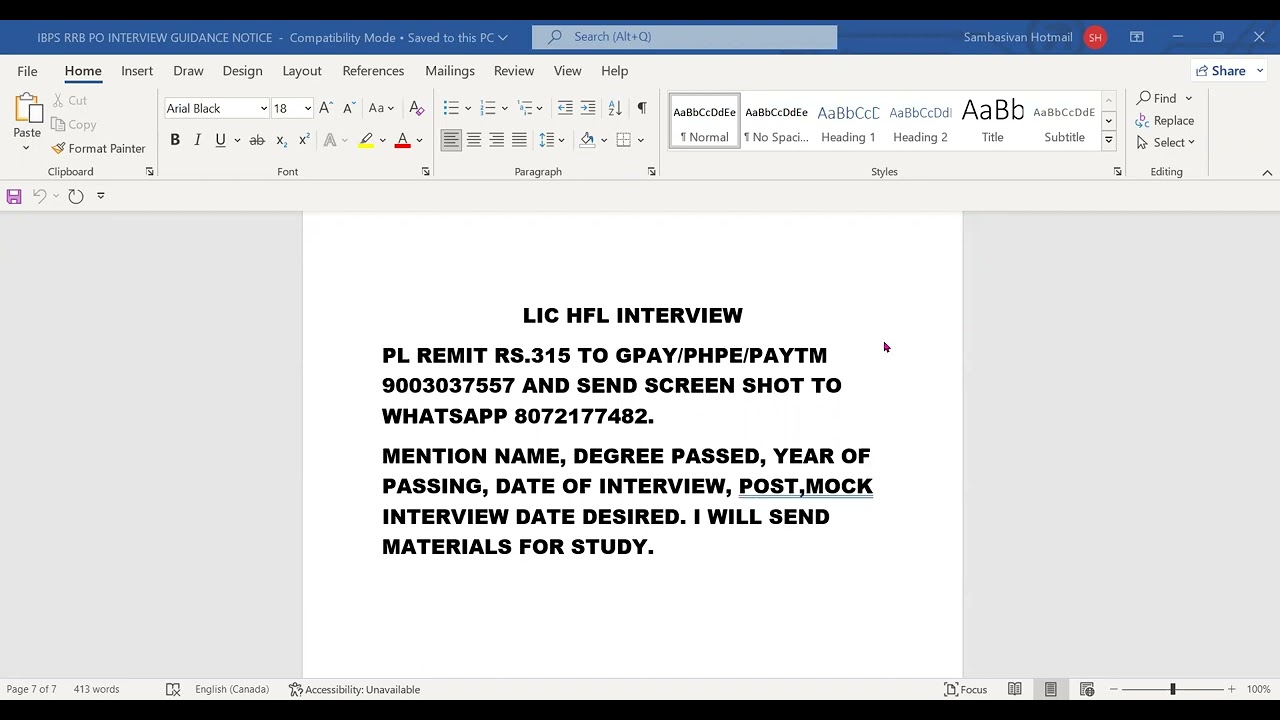The image size is (1280, 720).
Task: Switch to the Insert tab
Action: [x=137, y=71]
